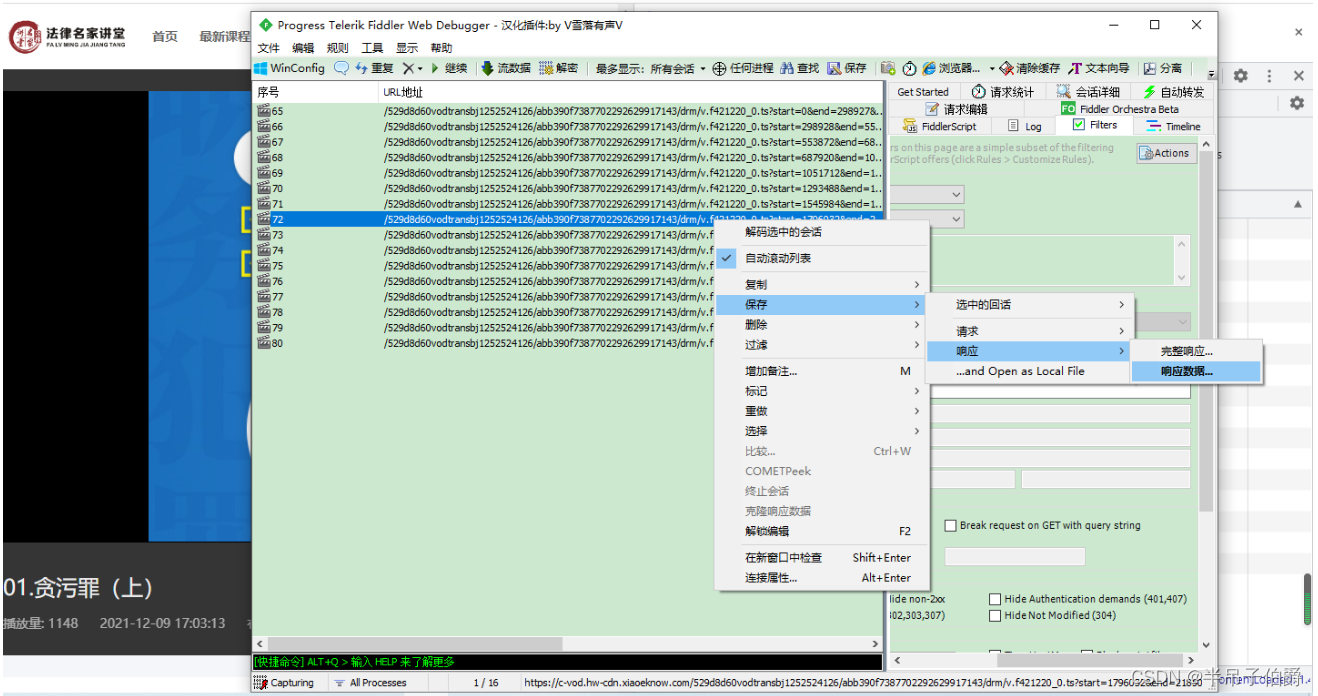This screenshot has width=1318, height=696.
Task: Switch to the Get Started tab
Action: (x=923, y=92)
